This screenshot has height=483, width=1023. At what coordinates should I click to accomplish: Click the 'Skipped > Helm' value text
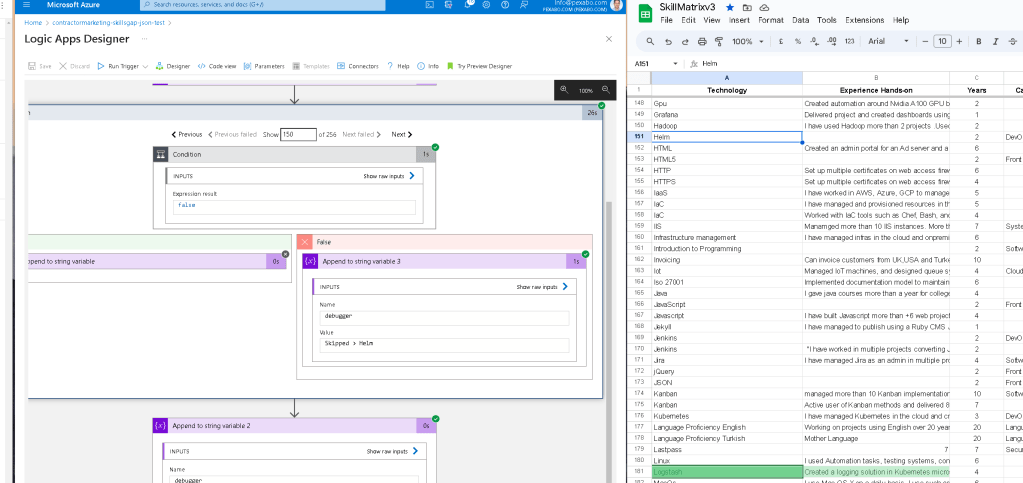point(350,343)
